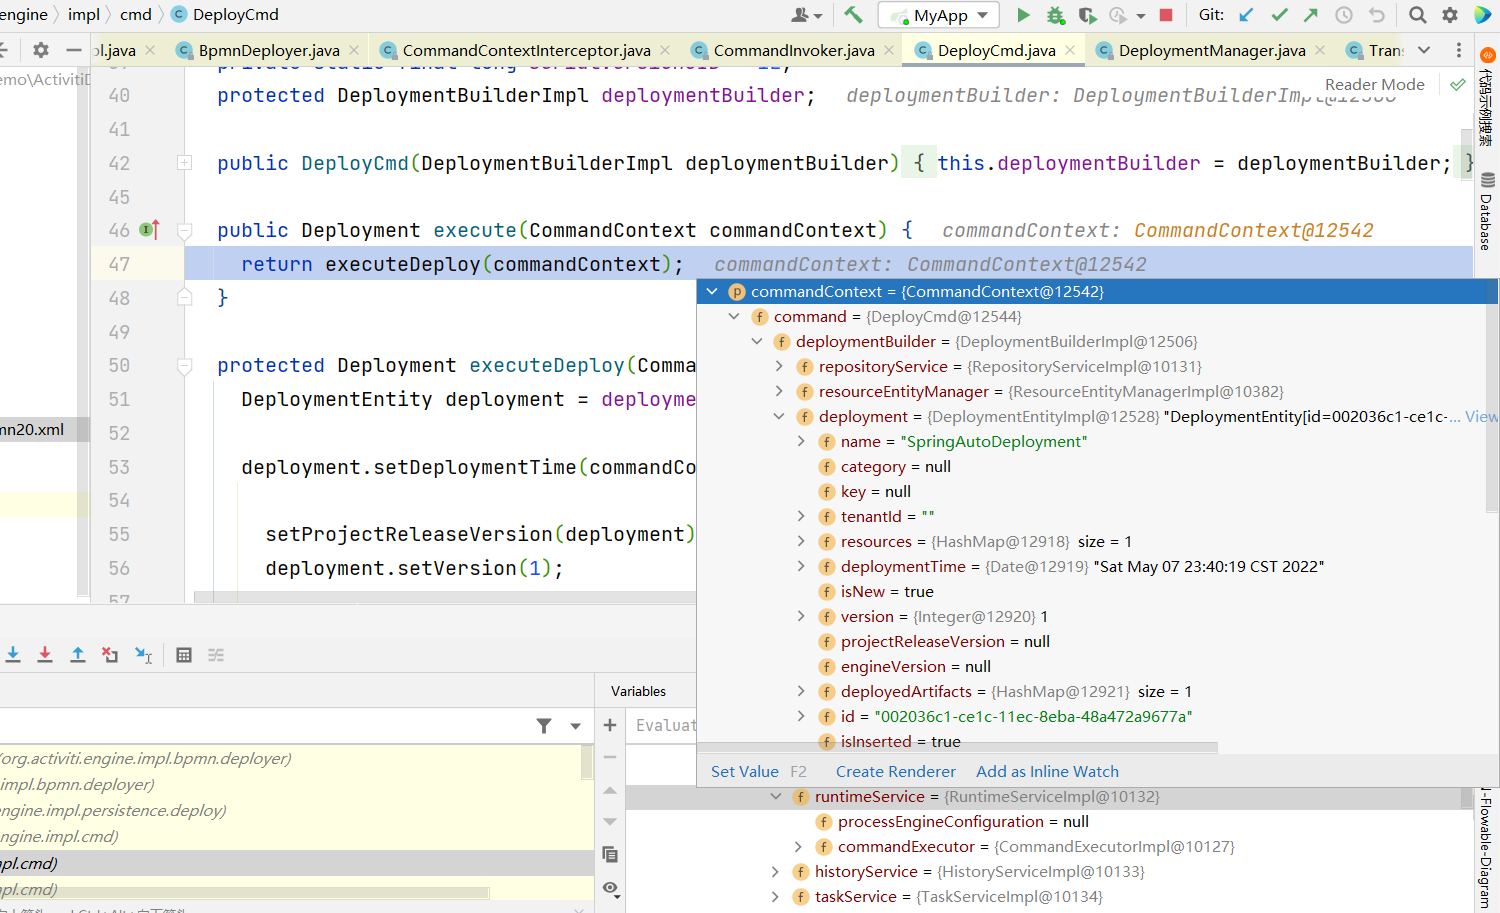Screen dimensions: 1500x913
Task: Click Git commit checkmark icon
Action: (x=1279, y=15)
